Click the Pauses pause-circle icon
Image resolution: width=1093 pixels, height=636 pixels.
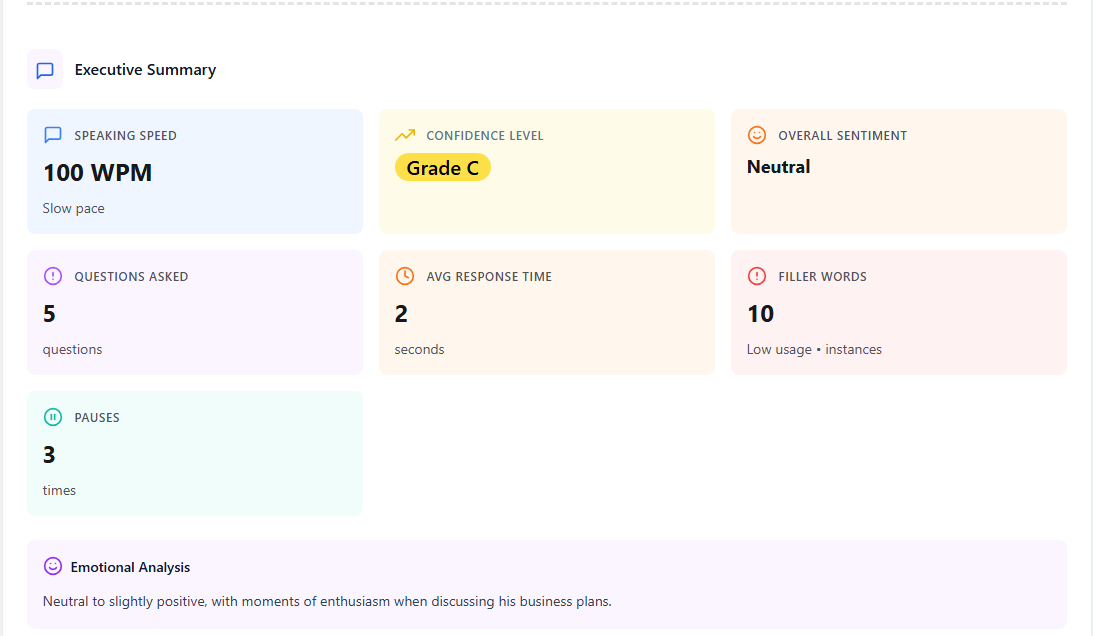(53, 417)
